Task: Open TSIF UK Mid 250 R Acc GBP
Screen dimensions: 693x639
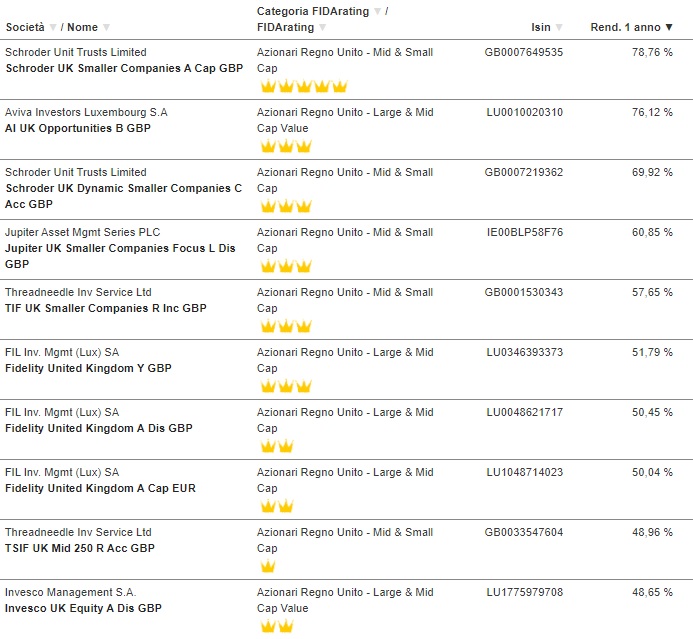Action: pyautogui.click(x=80, y=548)
